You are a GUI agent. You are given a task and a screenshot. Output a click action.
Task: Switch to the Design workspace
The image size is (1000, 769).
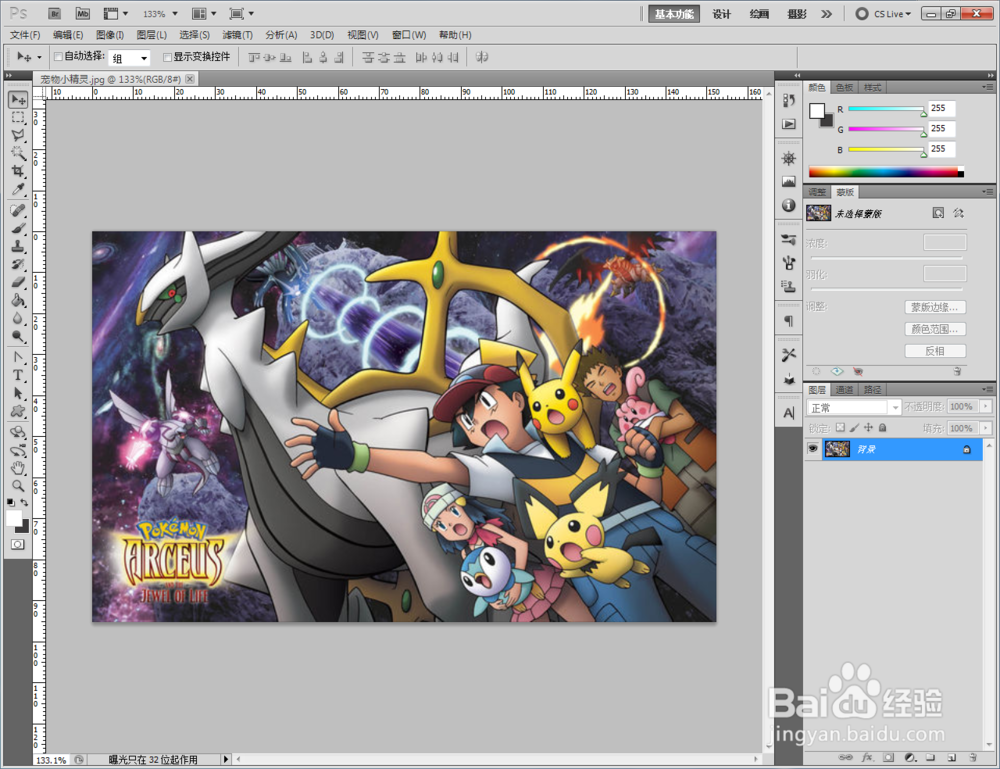point(722,14)
